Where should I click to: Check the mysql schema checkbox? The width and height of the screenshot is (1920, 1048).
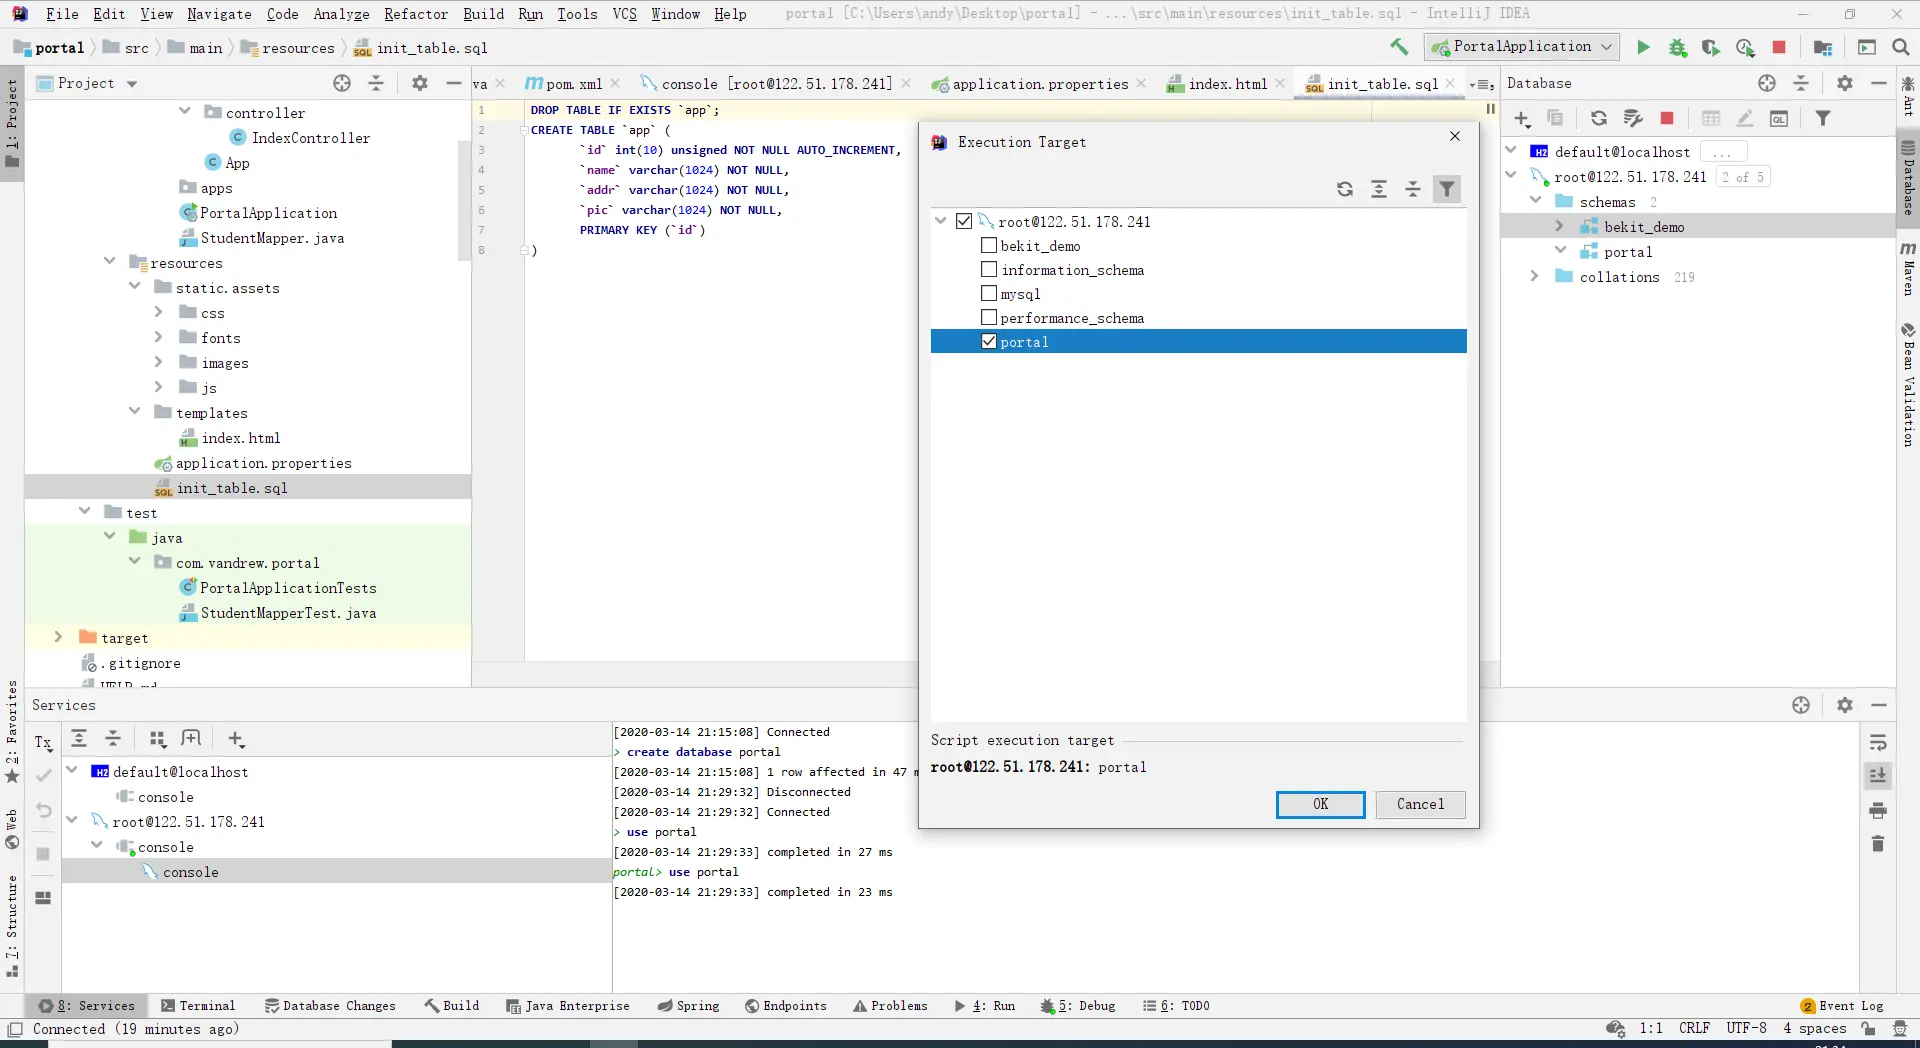click(989, 293)
